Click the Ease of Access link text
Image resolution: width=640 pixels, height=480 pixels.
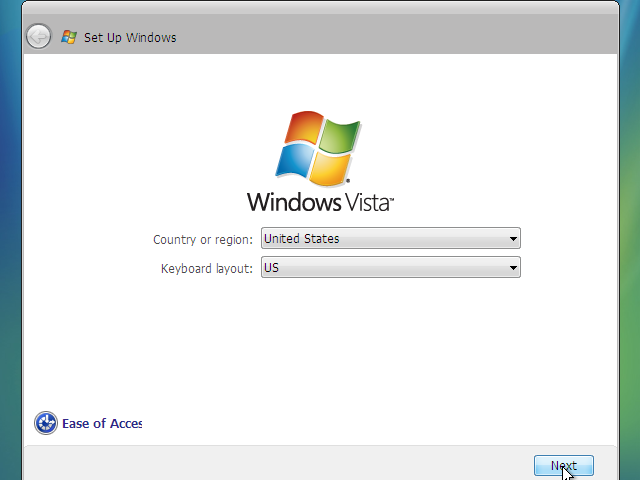coord(102,424)
